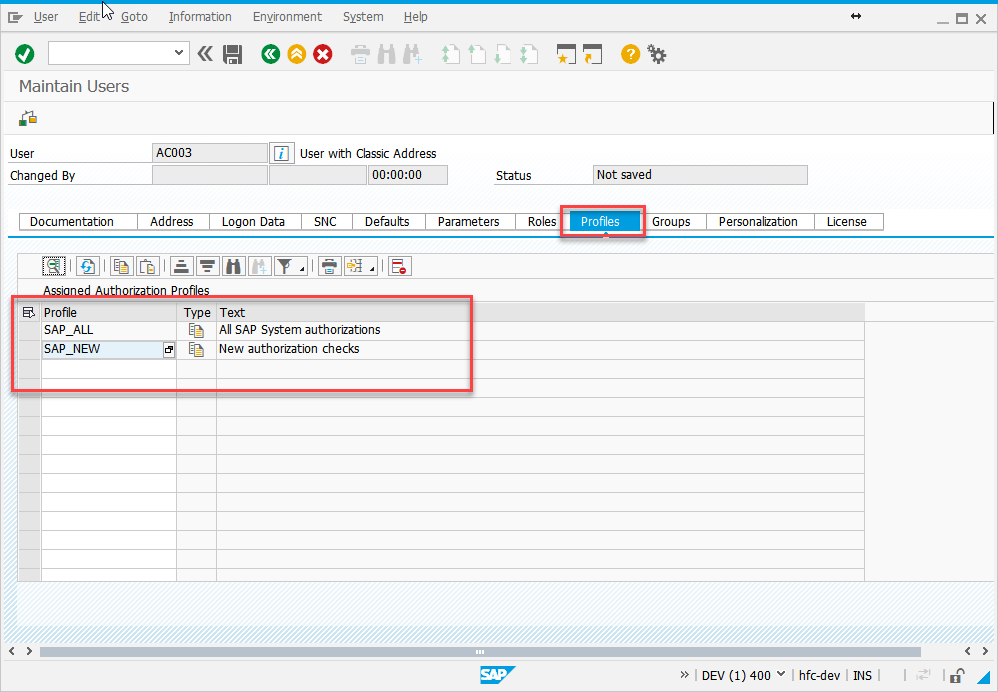Open the system dropdown DEV (1) 400

(x=743, y=675)
